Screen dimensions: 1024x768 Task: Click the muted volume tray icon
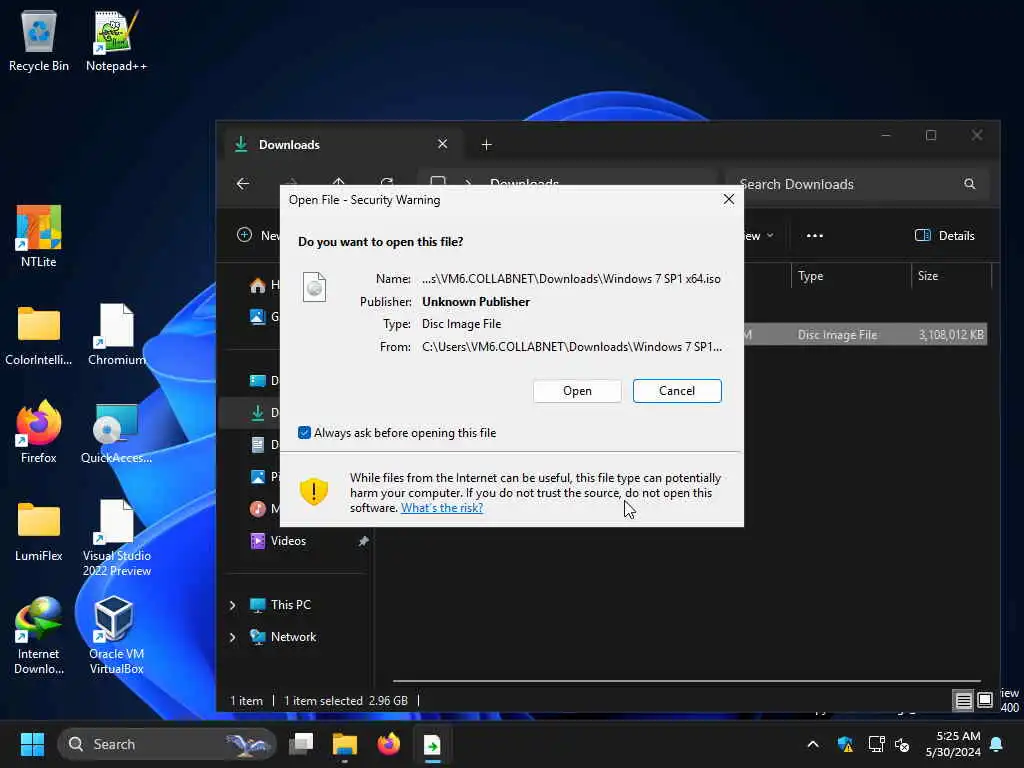[x=902, y=744]
